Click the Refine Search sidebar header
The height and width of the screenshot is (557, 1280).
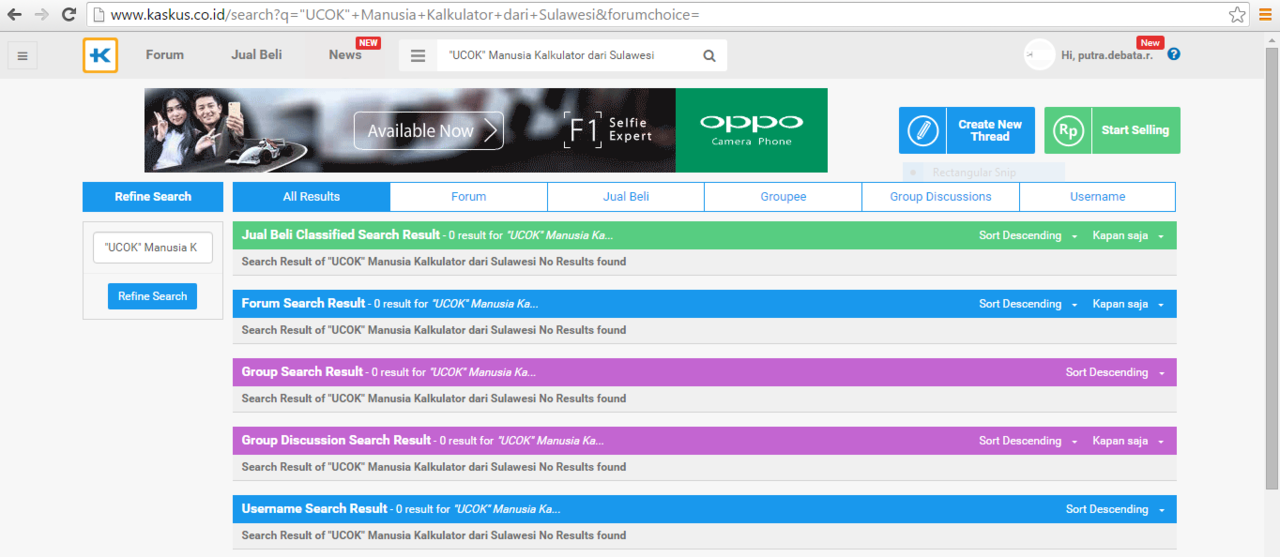pos(153,197)
